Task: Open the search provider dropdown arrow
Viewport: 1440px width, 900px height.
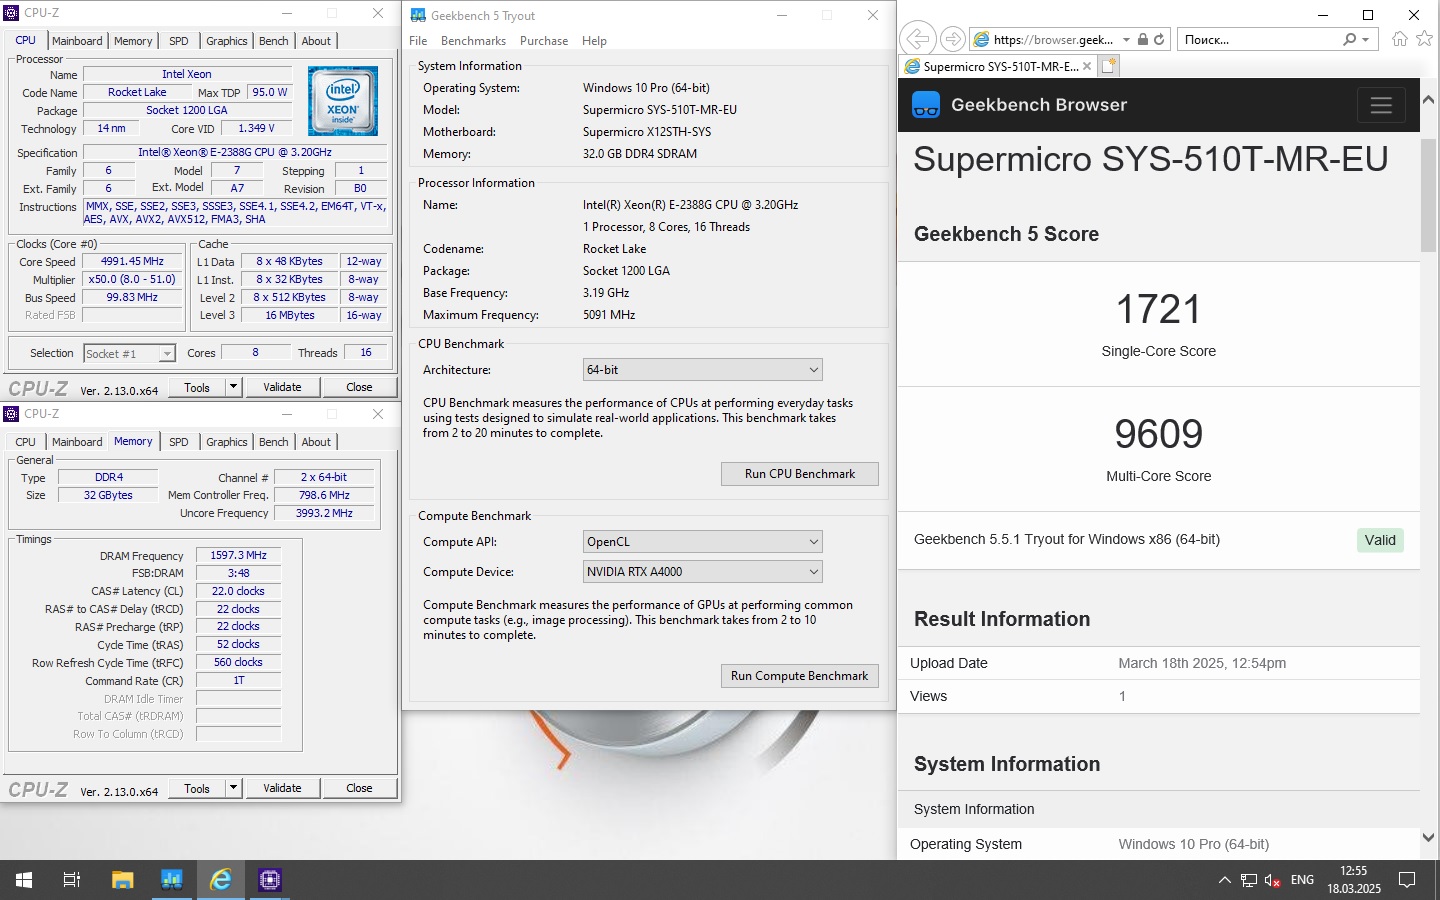Action: (1365, 40)
